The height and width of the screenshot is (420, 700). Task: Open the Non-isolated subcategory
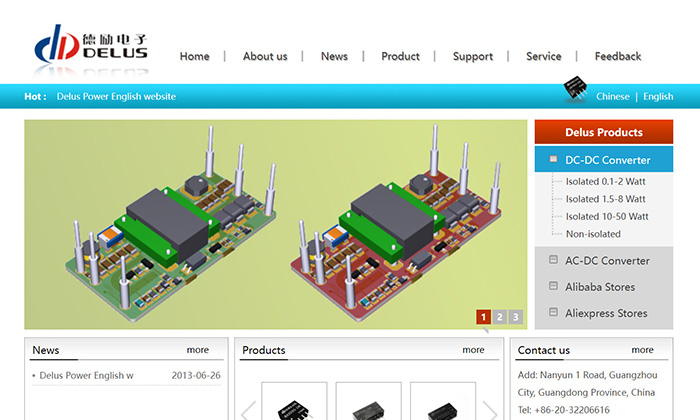(x=593, y=234)
